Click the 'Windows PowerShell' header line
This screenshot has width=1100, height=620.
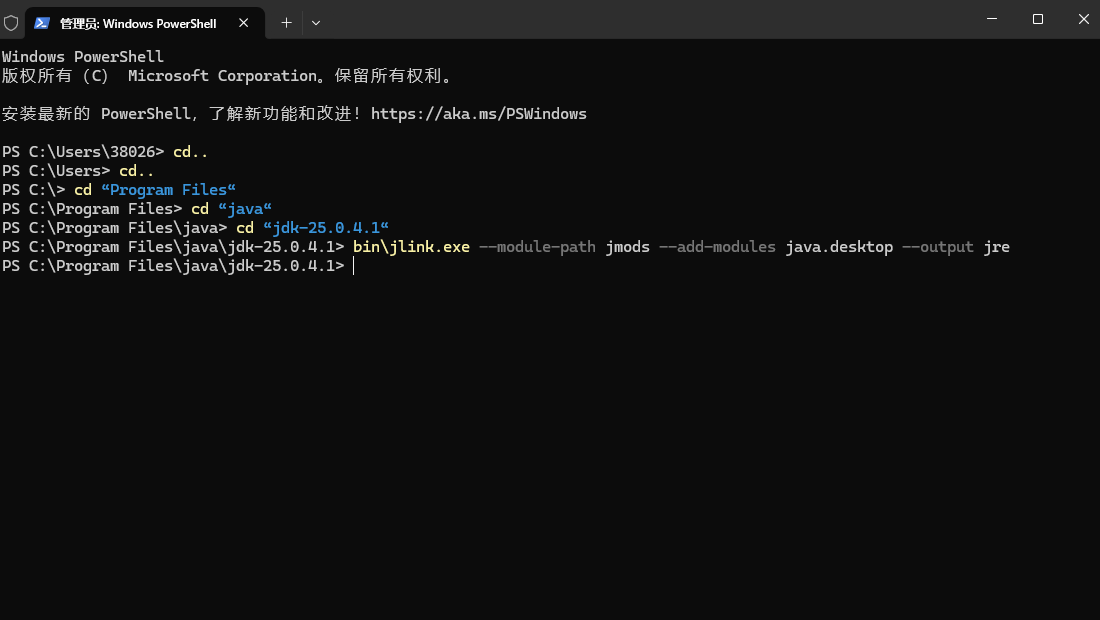pyautogui.click(x=83, y=57)
